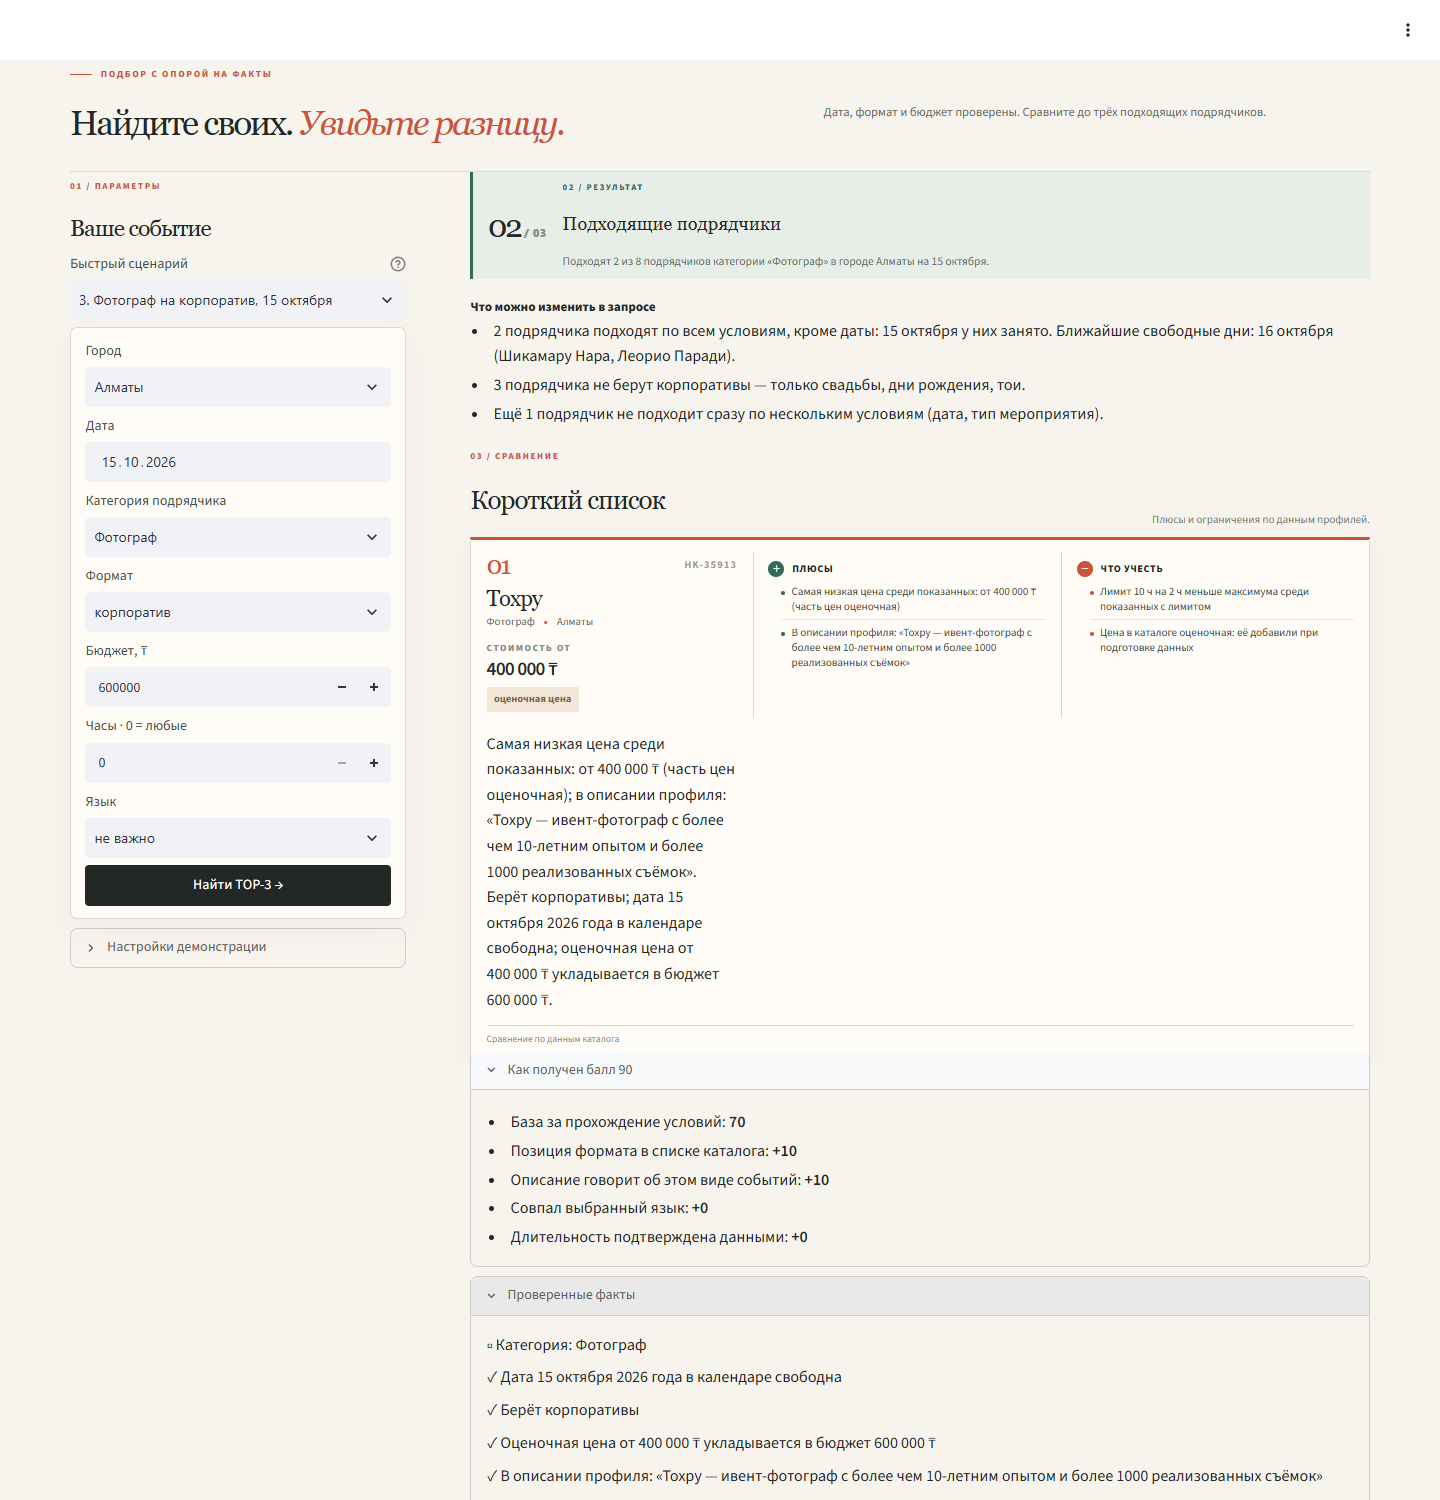Click the price 400 000 ₸
Screen dimensions: 1440x1500
[x=522, y=669]
